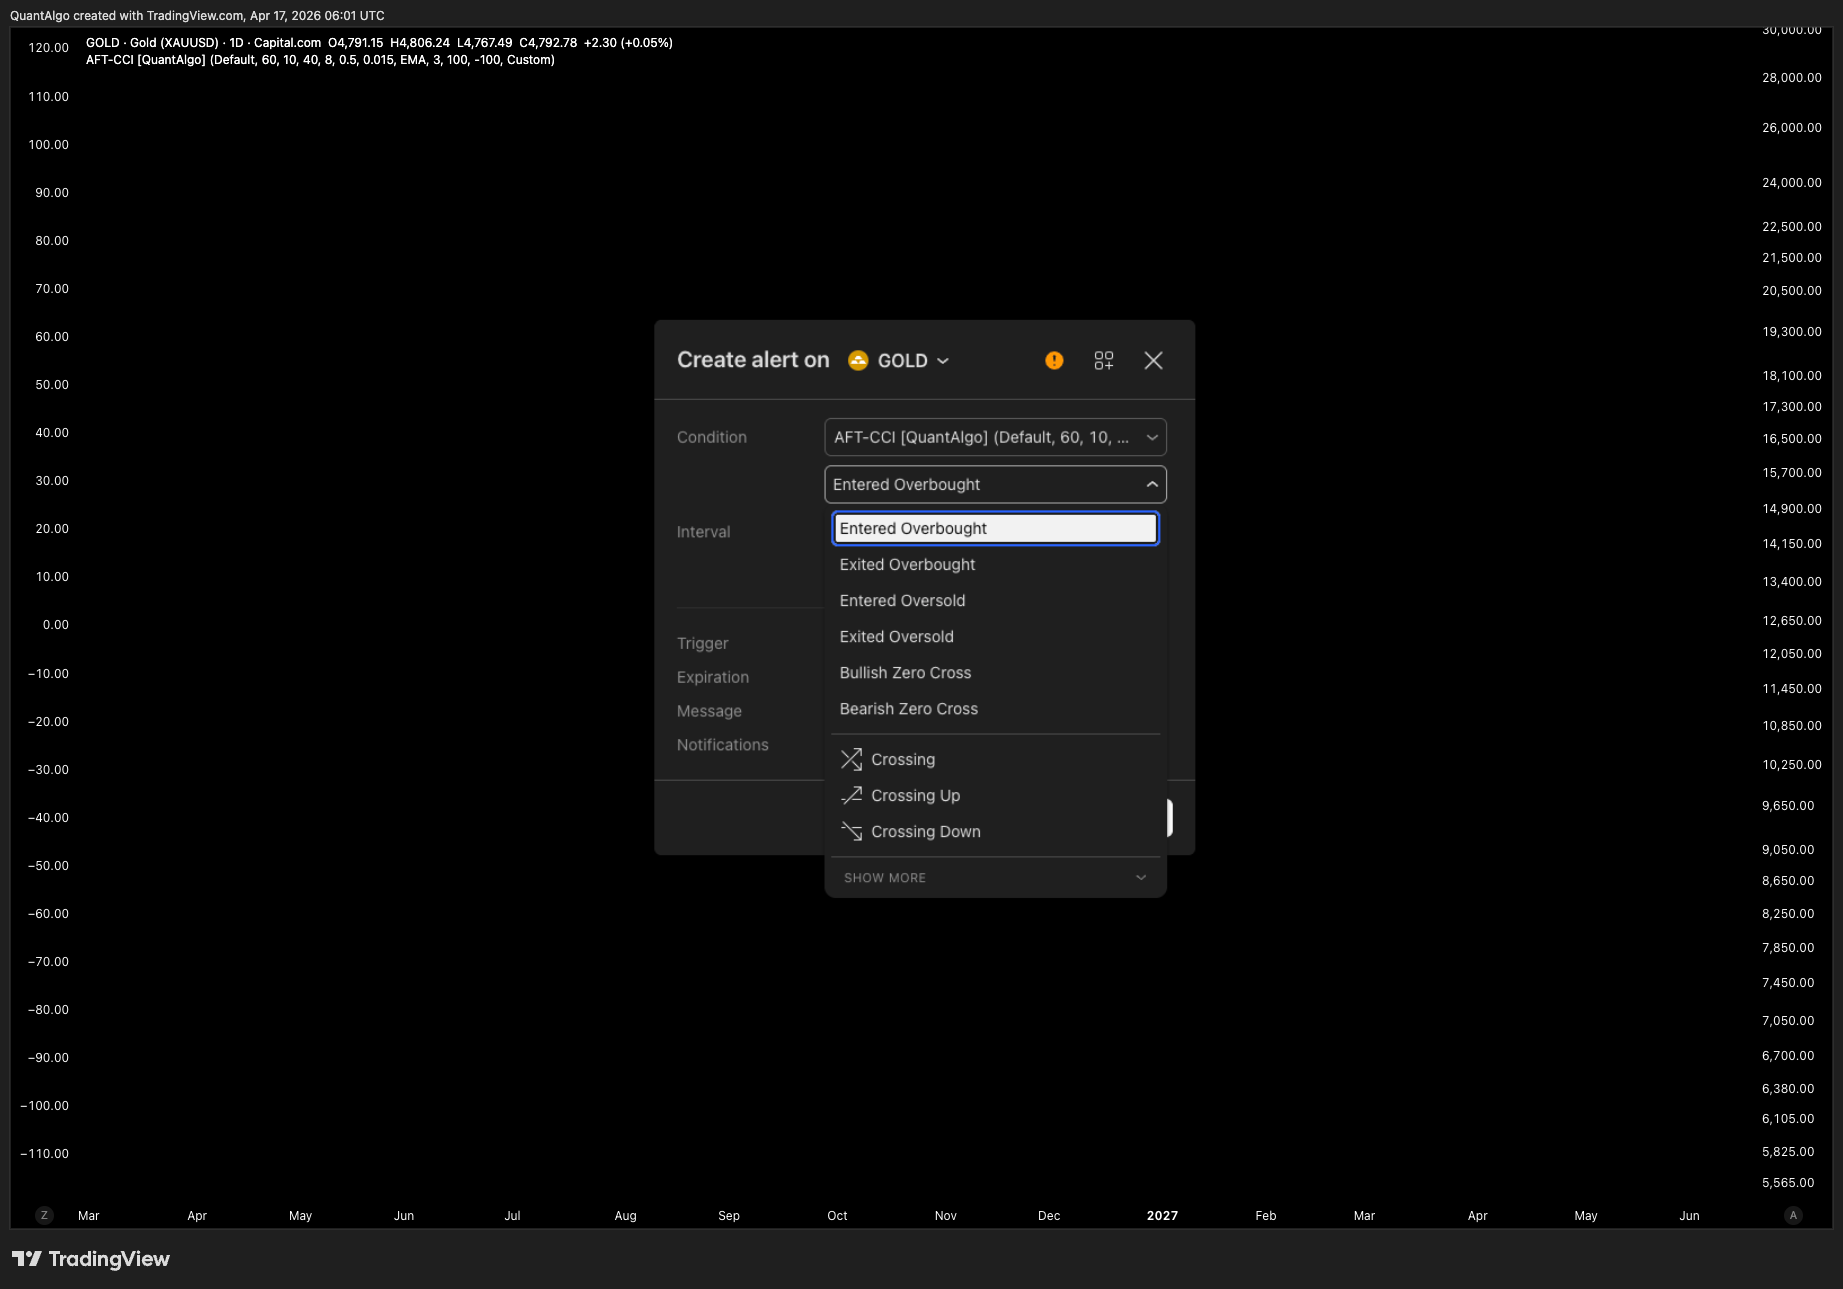Select the Crossing Up option
Screen dimensions: 1843x1289
coord(995,795)
